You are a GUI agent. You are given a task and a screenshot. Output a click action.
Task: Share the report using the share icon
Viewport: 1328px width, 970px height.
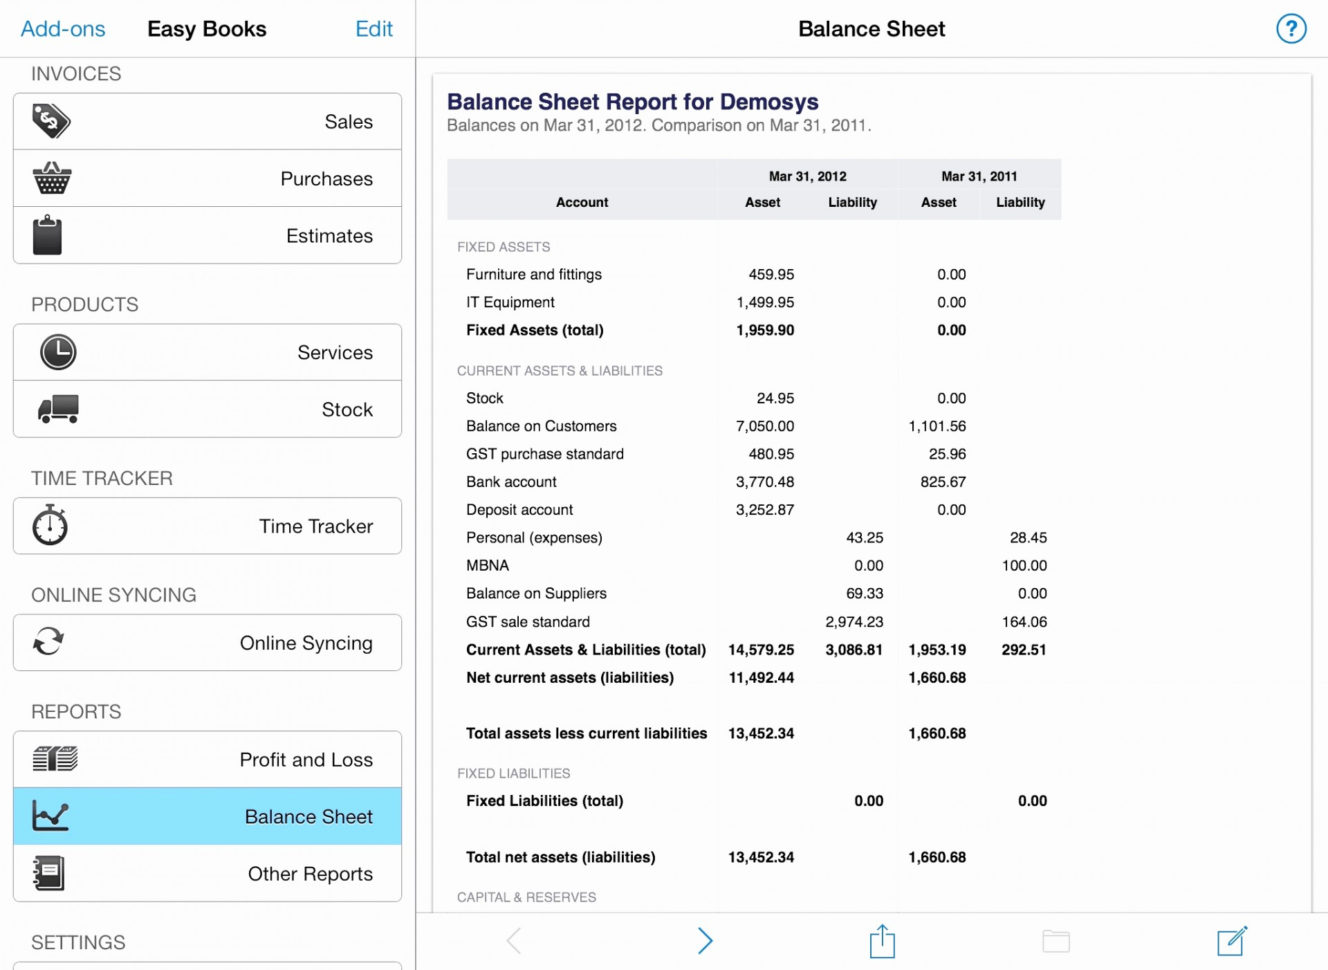(881, 940)
